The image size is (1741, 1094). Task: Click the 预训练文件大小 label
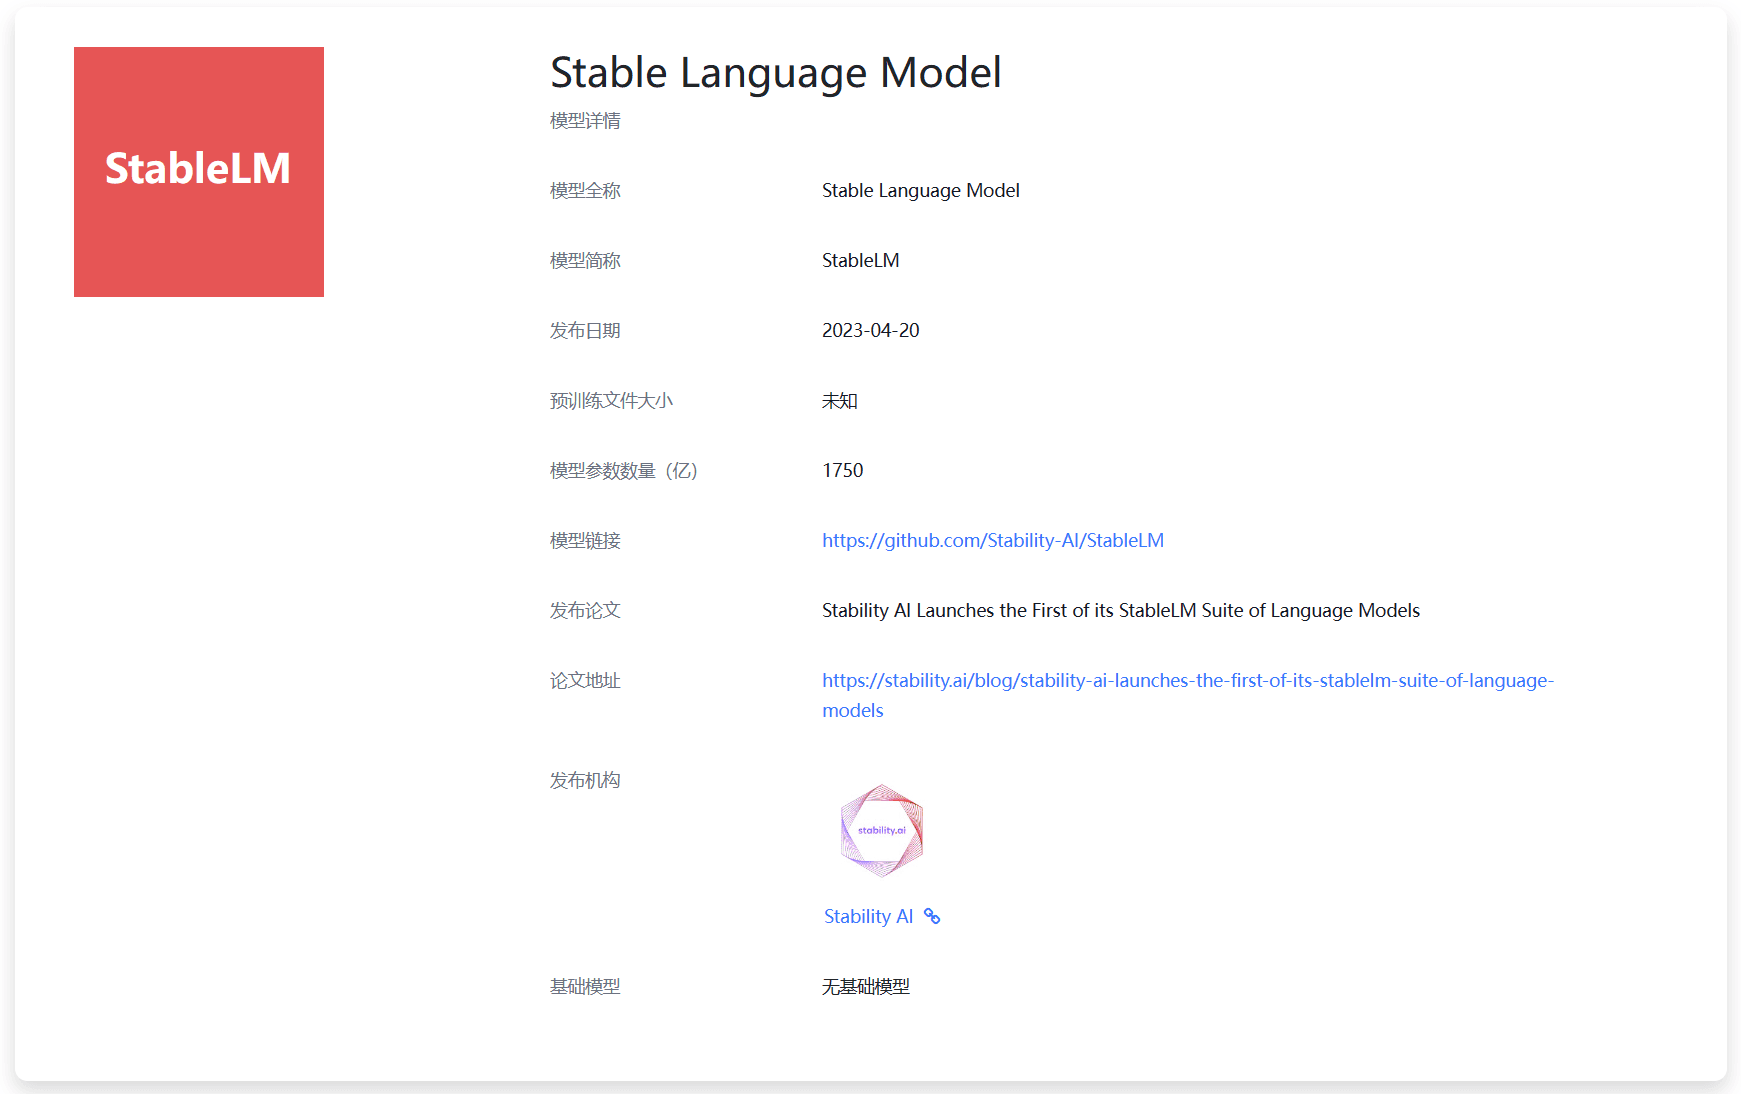point(610,400)
